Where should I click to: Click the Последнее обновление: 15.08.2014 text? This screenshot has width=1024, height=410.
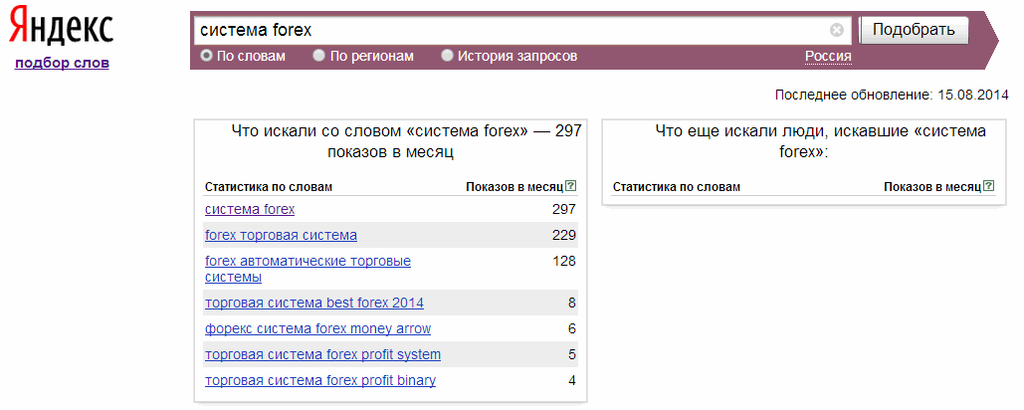tap(891, 95)
